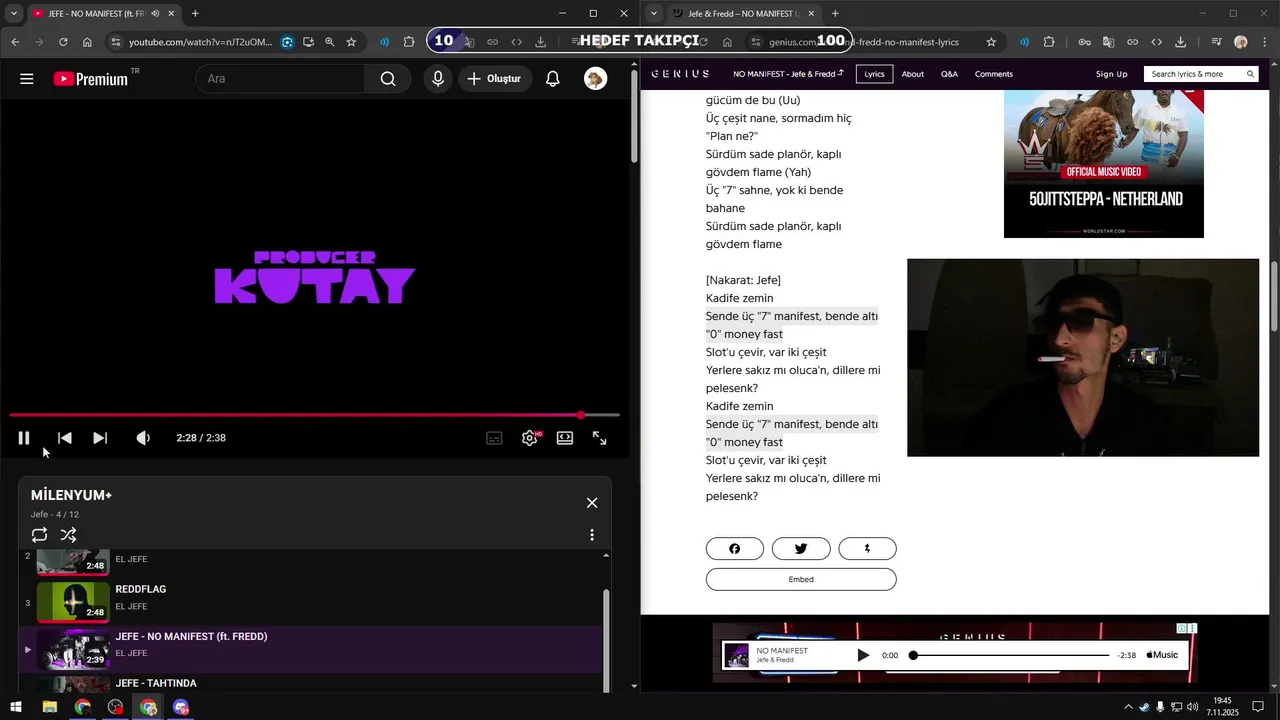Open the Q&A tab on Genius

click(x=949, y=74)
